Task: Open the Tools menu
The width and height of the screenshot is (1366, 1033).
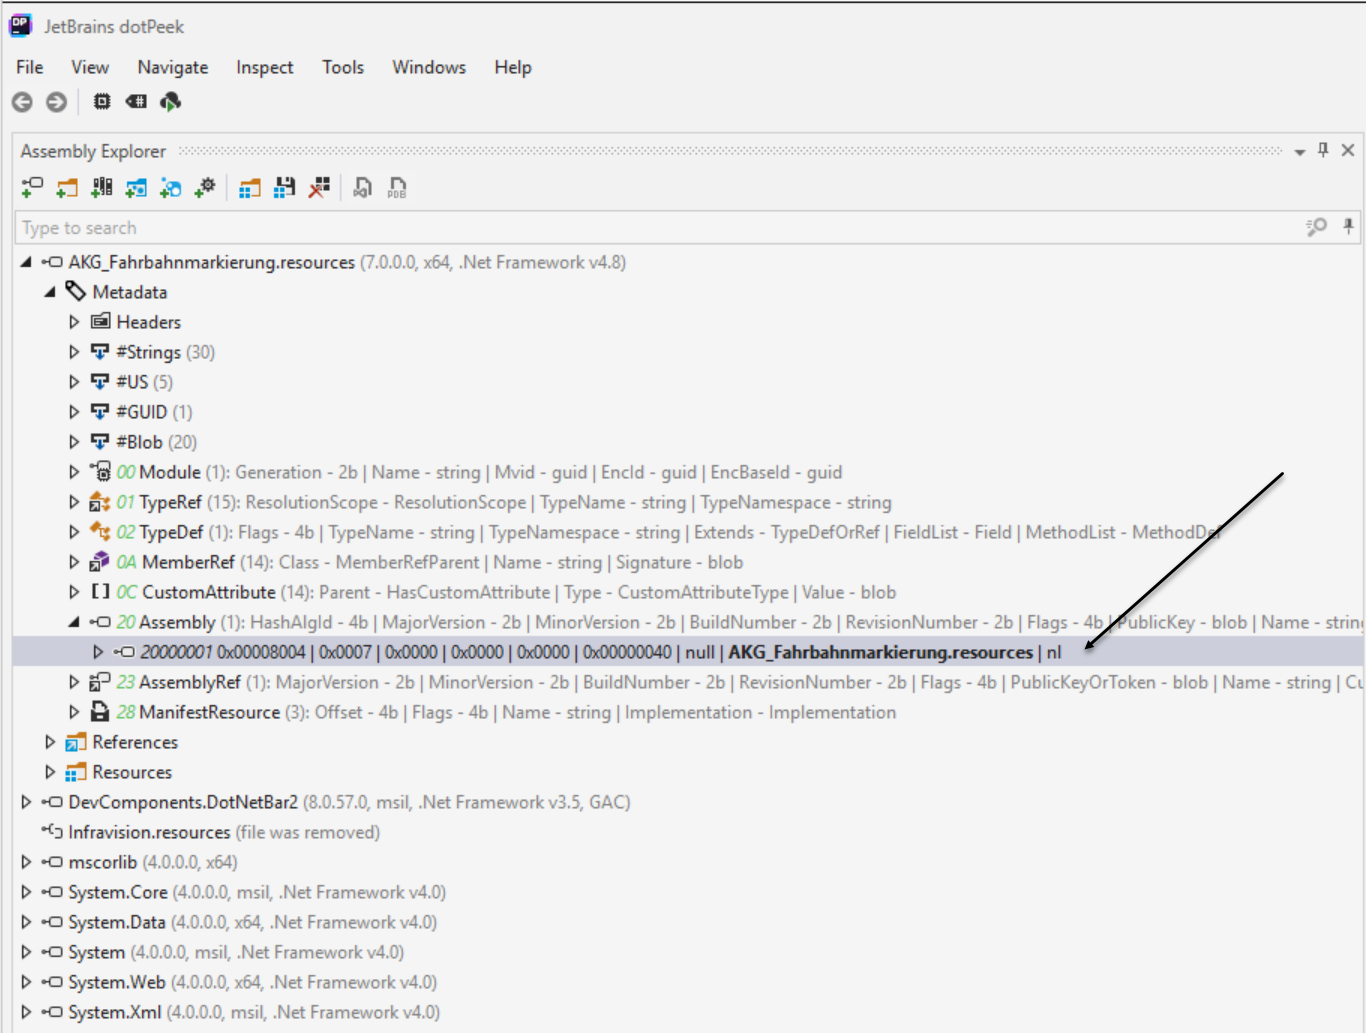Action: [343, 67]
